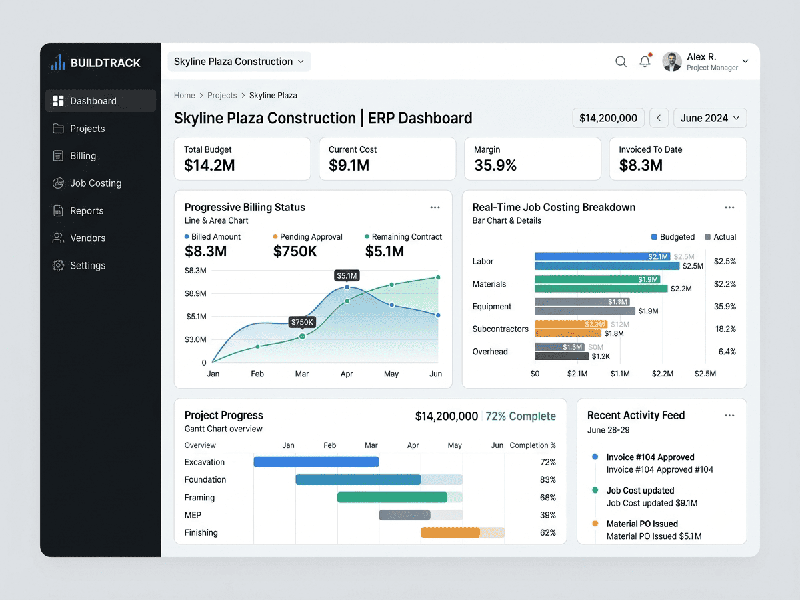Click the BuildTrack logo icon
Image resolution: width=800 pixels, height=600 pixels.
pyautogui.click(x=58, y=62)
